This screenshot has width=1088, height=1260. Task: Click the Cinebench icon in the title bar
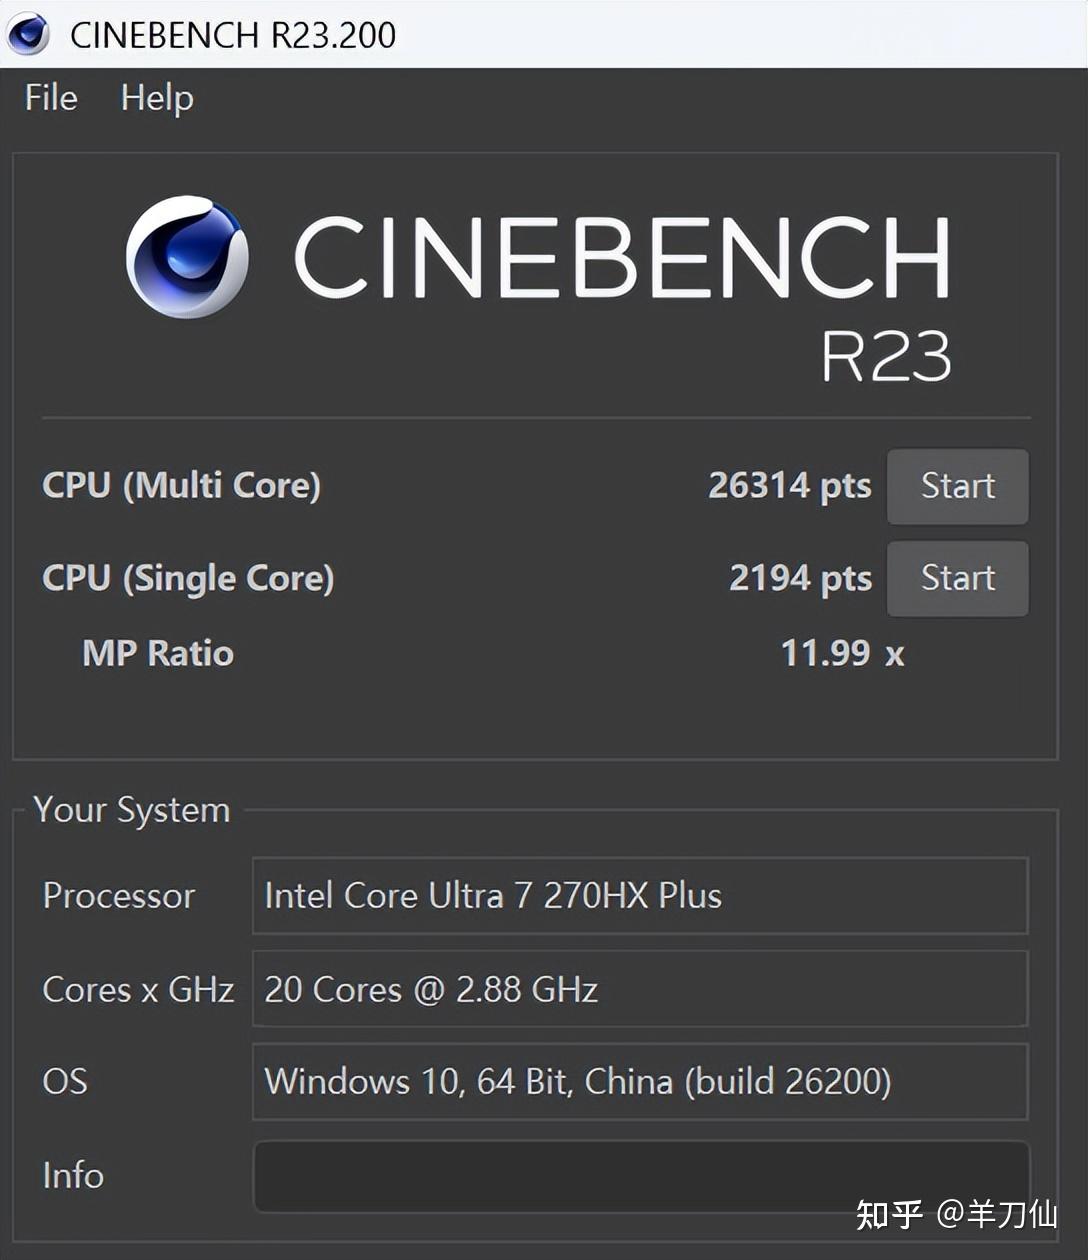(x=28, y=34)
